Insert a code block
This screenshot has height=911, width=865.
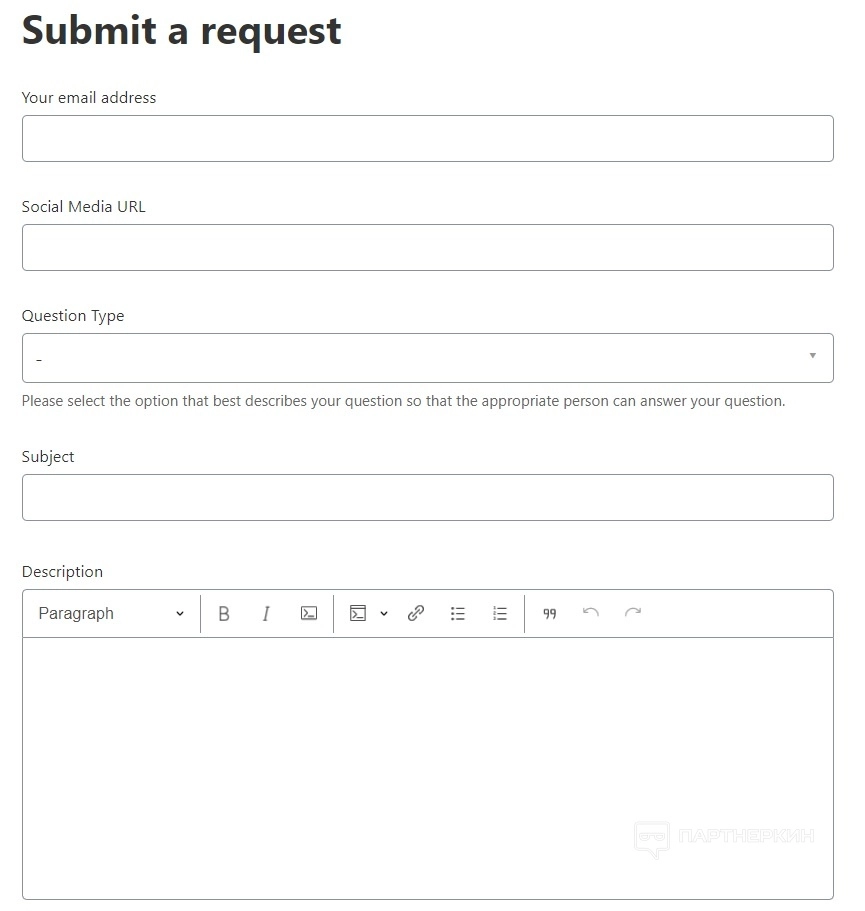(358, 614)
